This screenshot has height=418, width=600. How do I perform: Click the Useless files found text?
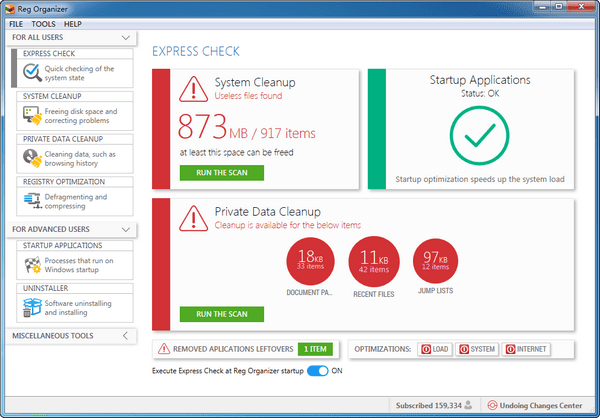(248, 96)
